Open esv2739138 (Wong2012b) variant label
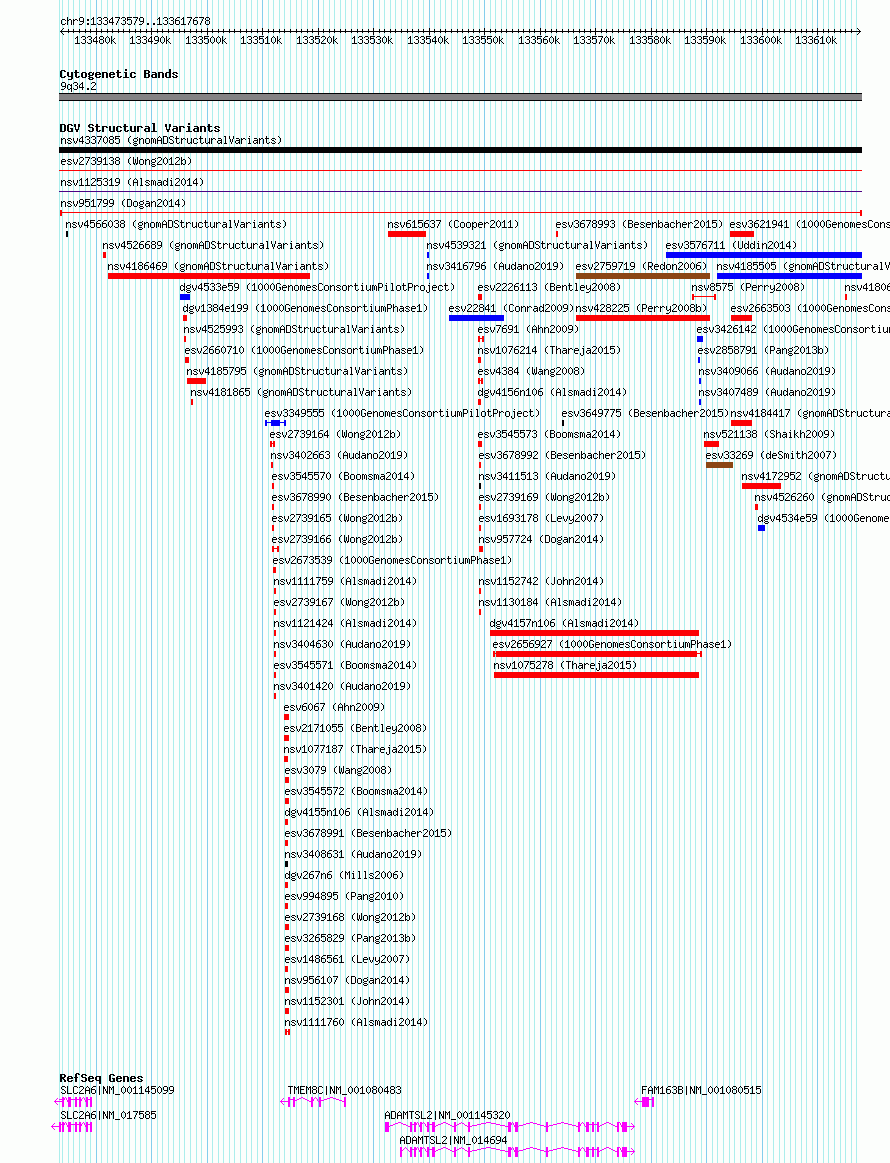890x1163 pixels. pos(126,161)
